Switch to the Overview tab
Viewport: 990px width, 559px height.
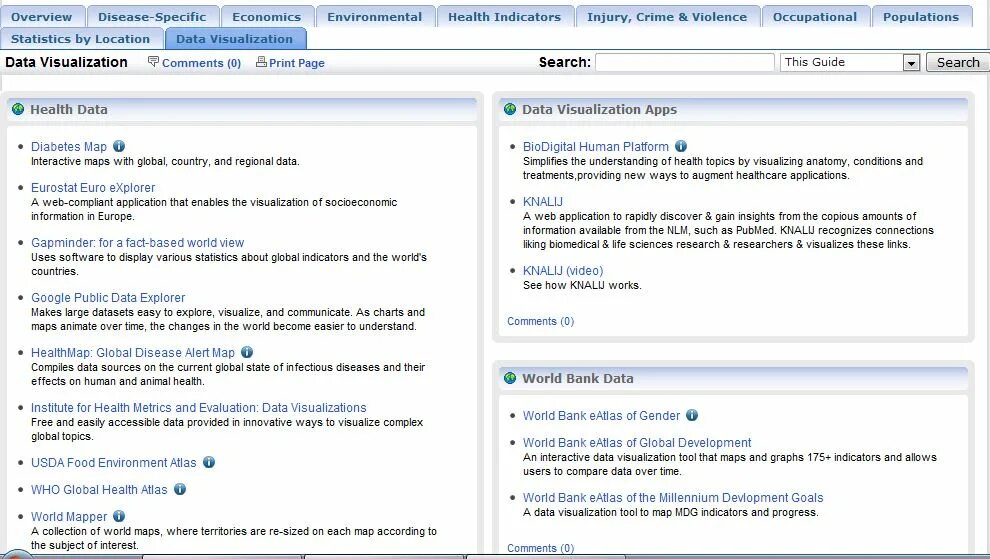click(x=42, y=17)
